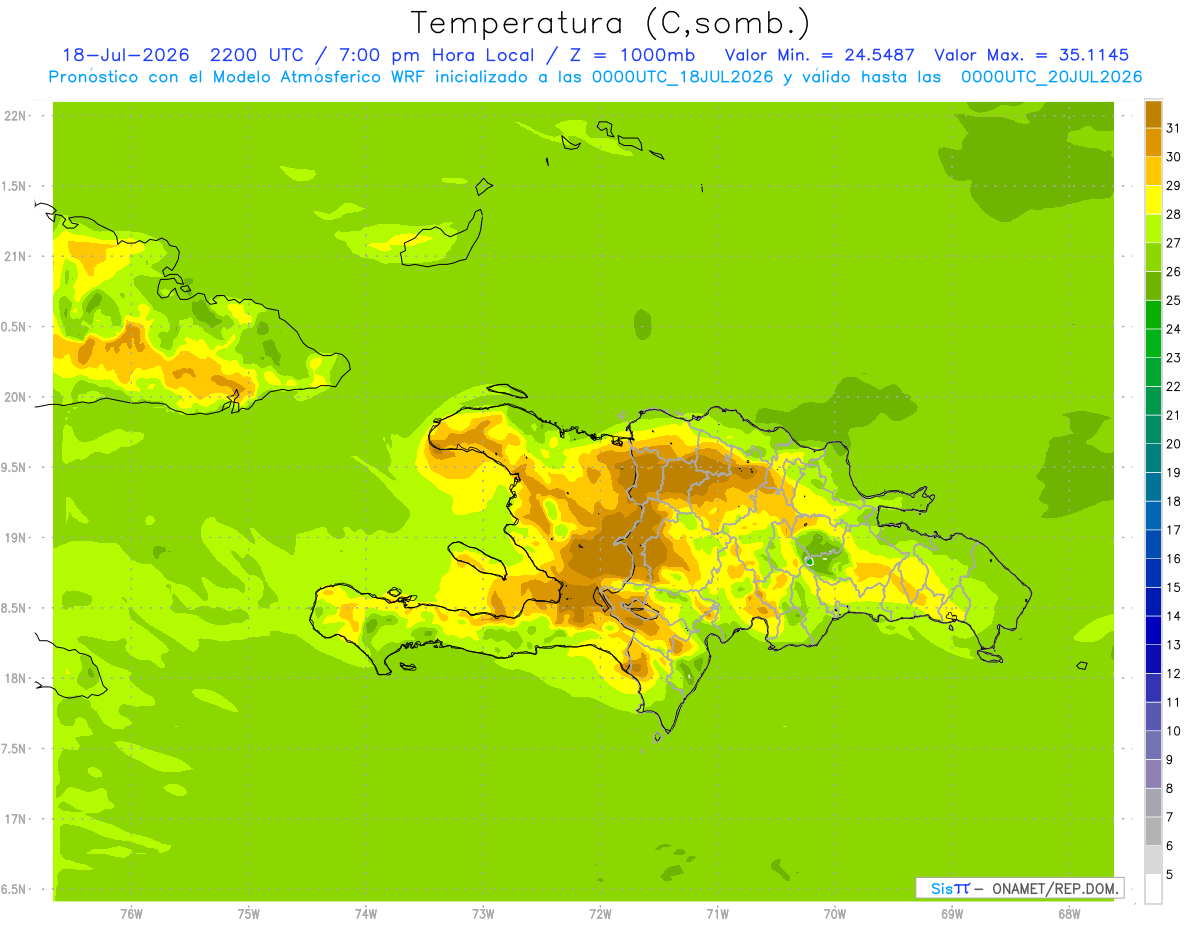1200x927 pixels.
Task: Click the title "Temperatura (C,somb.)"
Action: (x=611, y=23)
